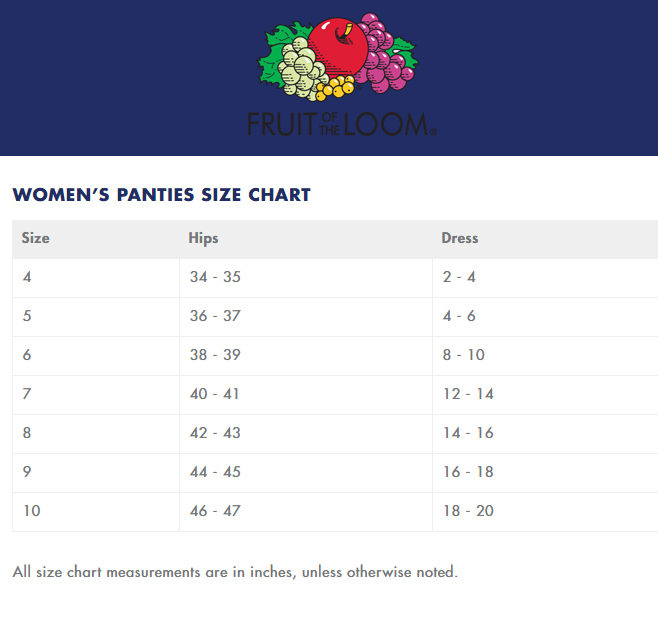
Task: Click the Fruit of the Loom logo
Action: pos(340,75)
